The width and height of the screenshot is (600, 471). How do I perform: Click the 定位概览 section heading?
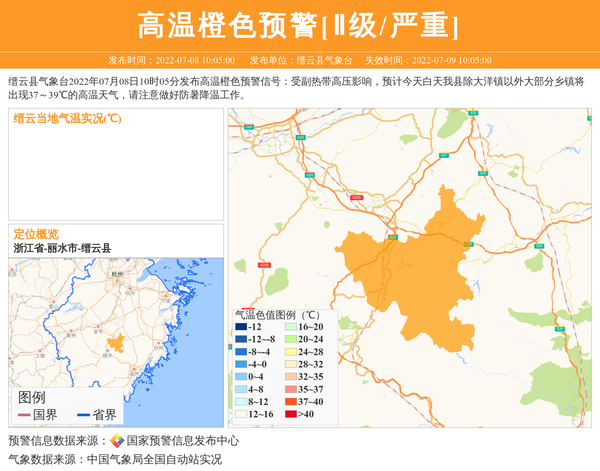tap(36, 233)
